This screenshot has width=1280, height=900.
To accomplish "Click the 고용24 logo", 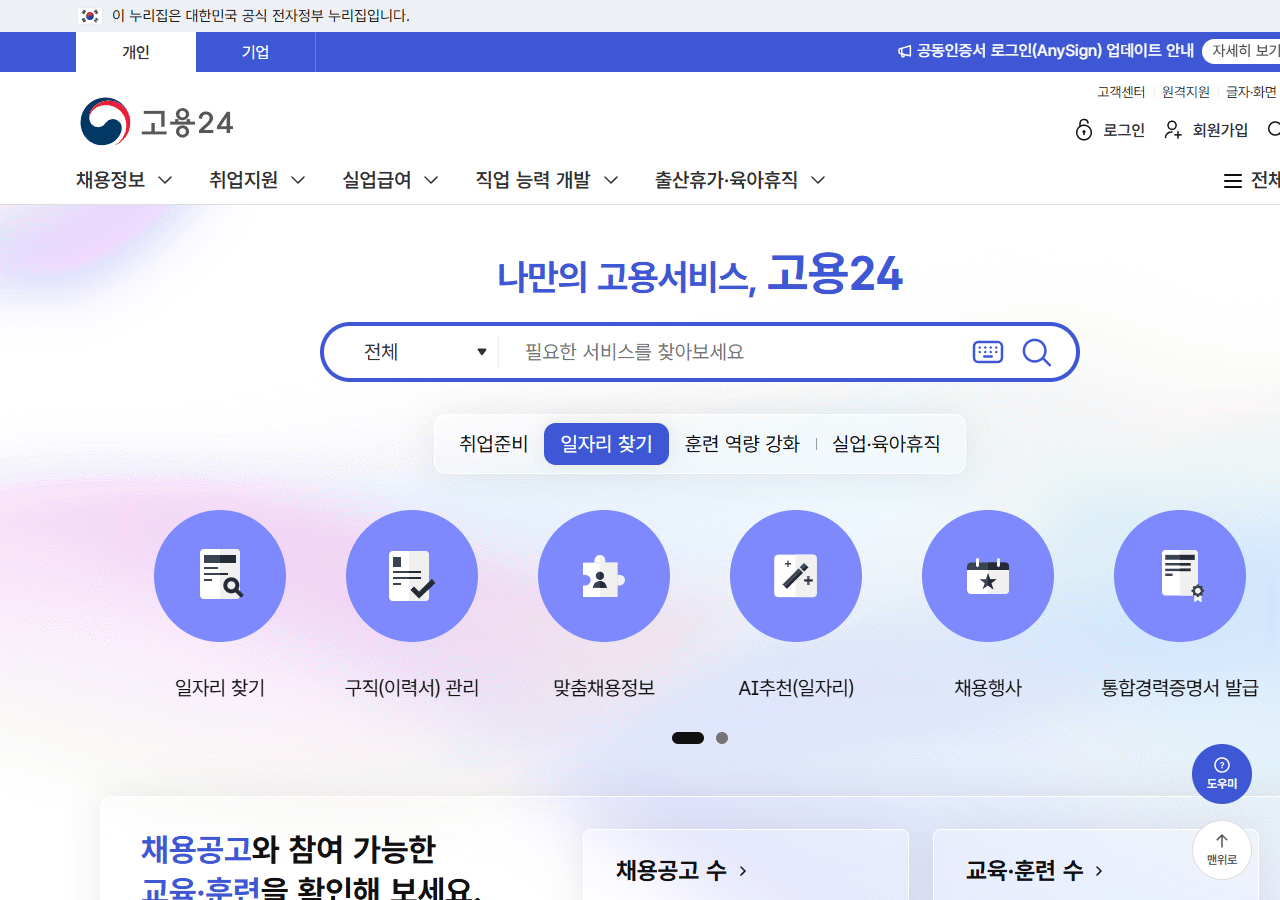I will pos(157,122).
